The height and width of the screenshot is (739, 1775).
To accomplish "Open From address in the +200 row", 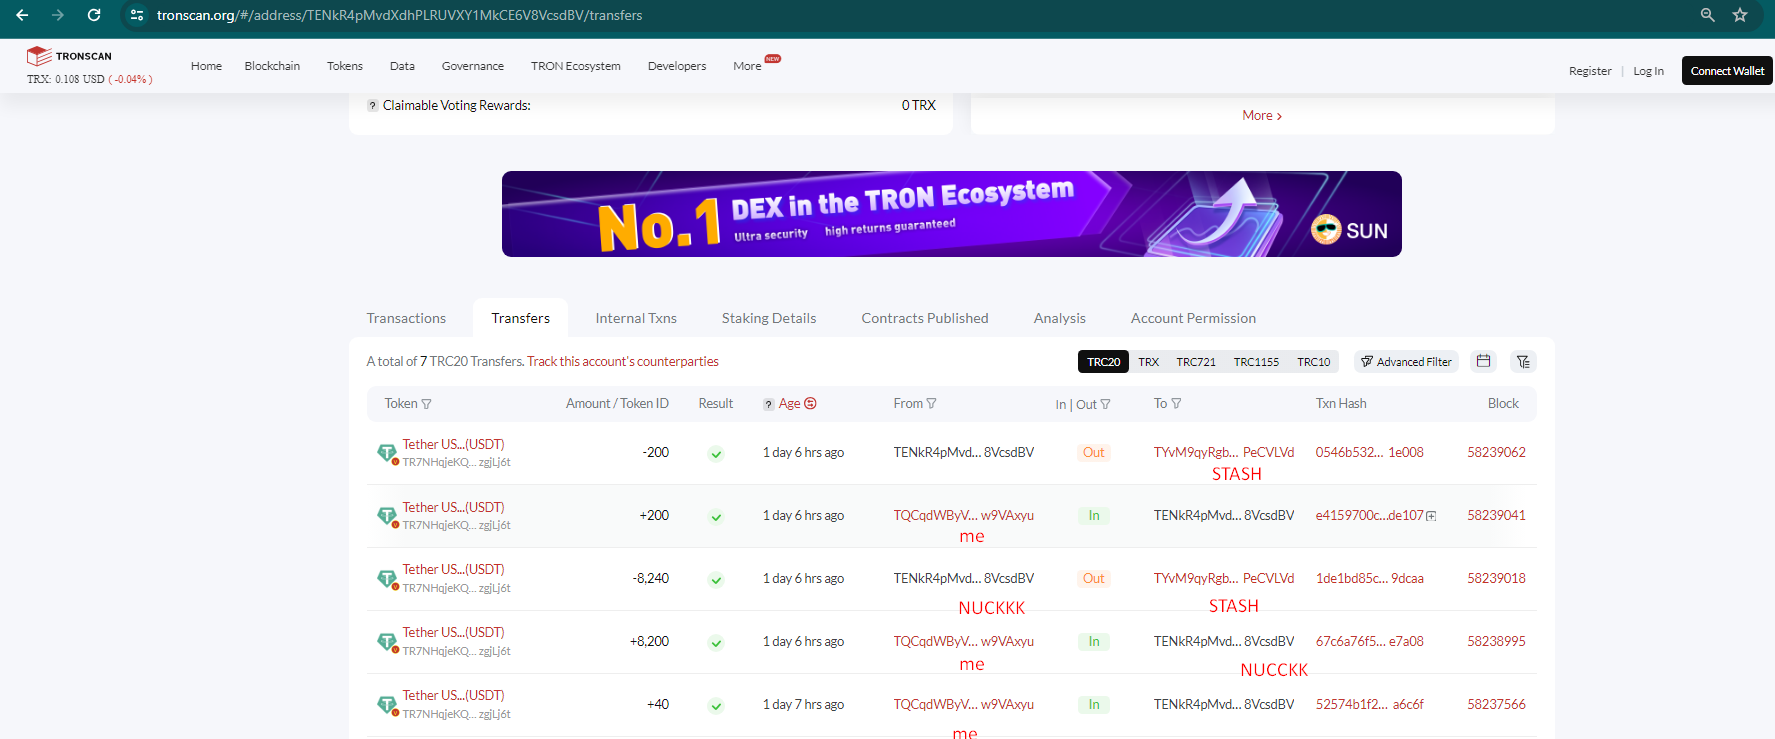I will coord(964,516).
